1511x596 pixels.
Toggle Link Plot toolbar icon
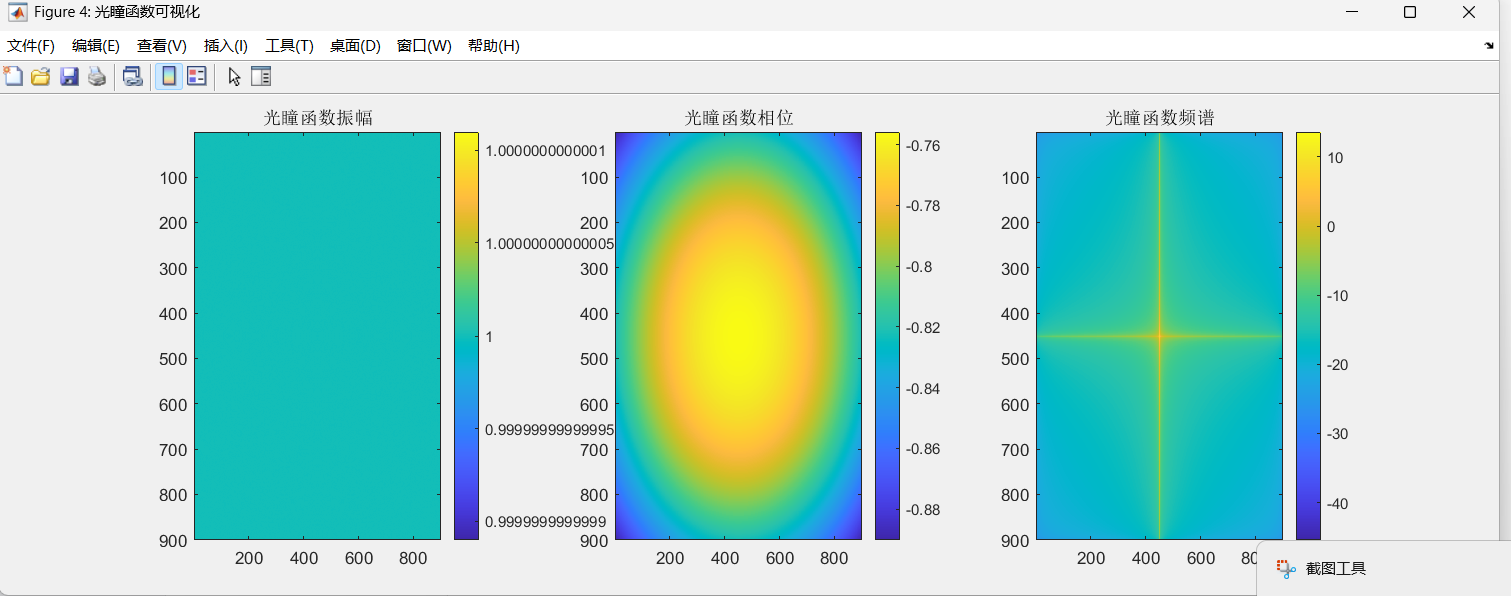point(132,76)
